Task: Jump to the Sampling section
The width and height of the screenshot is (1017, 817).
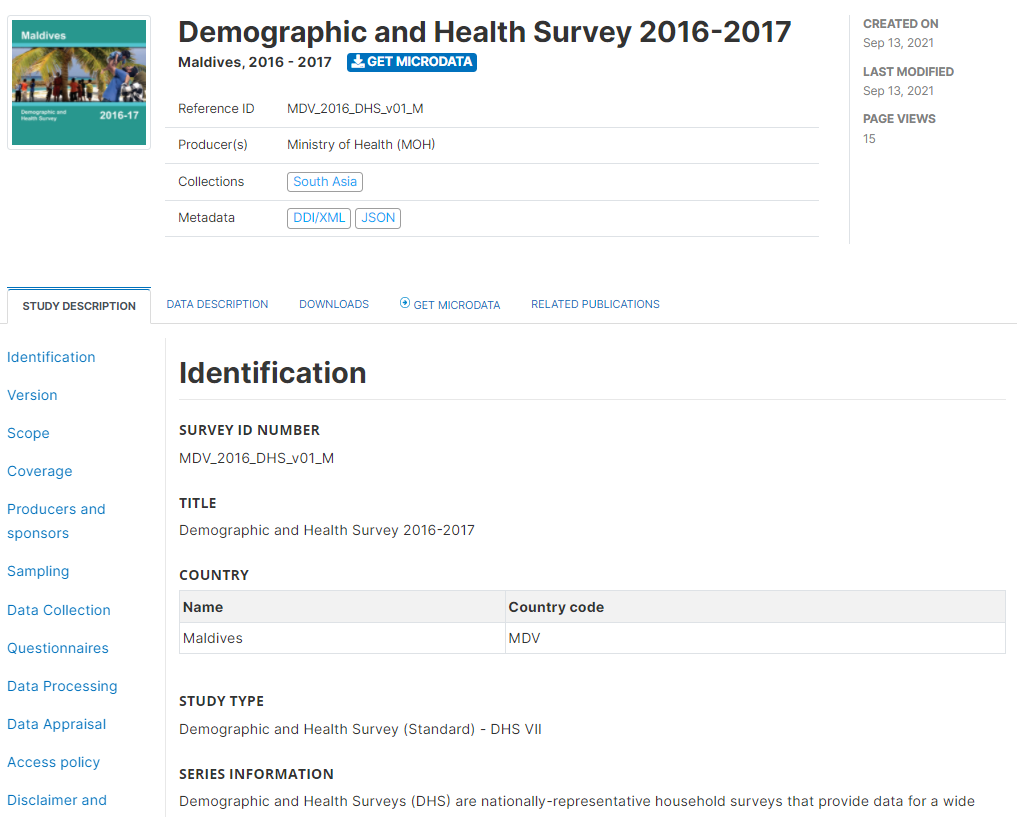Action: pyautogui.click(x=38, y=571)
